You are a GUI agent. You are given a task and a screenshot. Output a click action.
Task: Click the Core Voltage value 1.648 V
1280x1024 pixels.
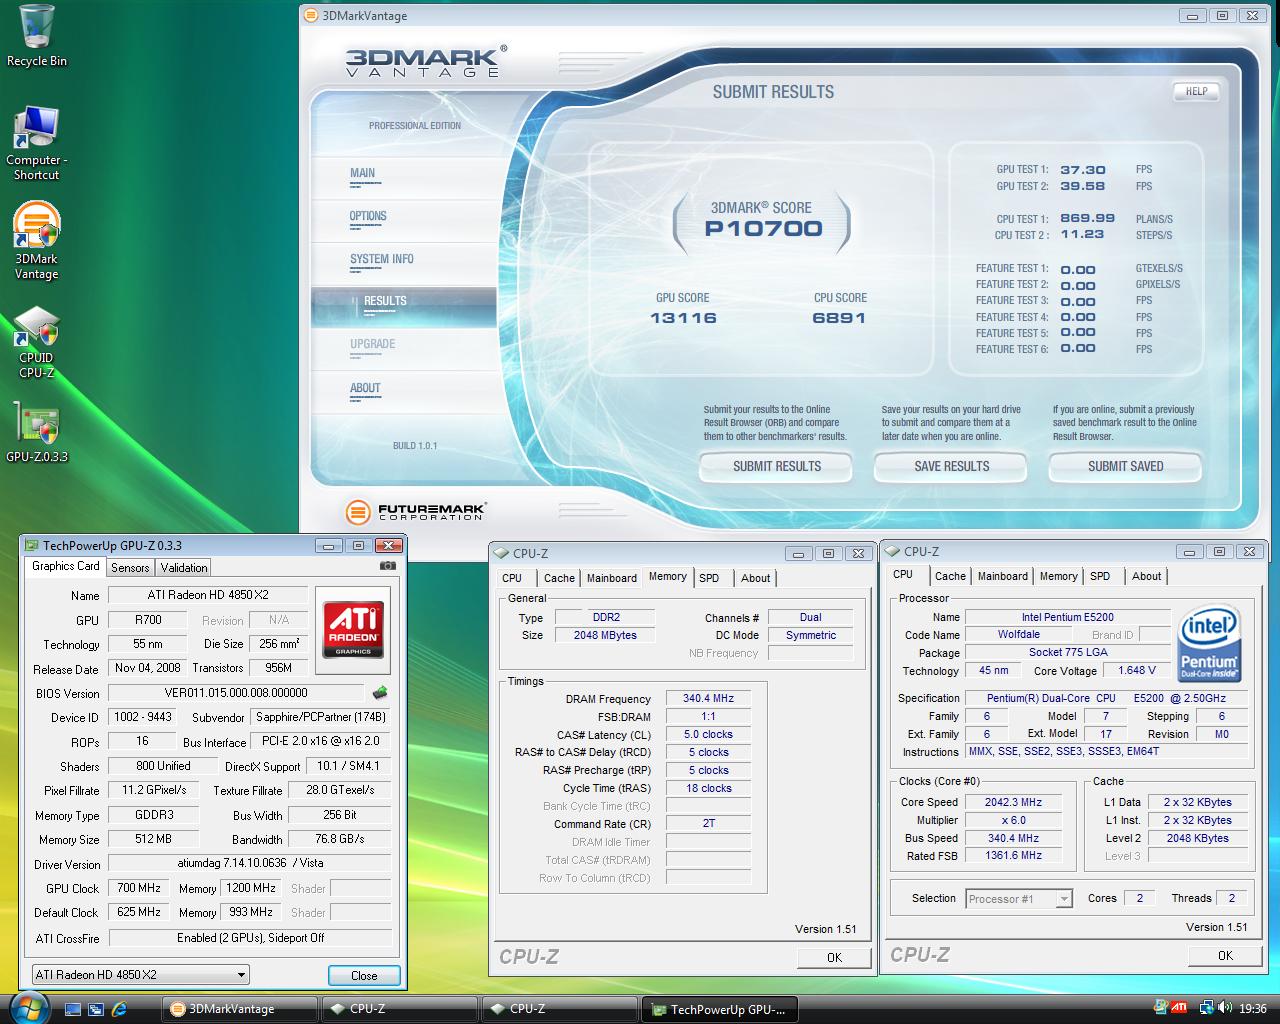pos(1137,671)
